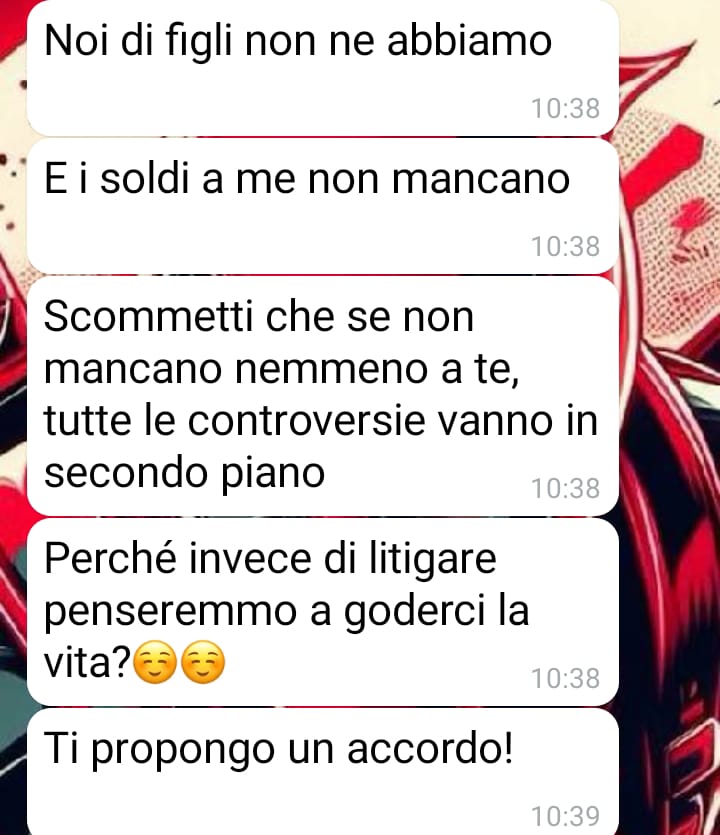Click the word 'Scommetti' in third bubble

[149, 316]
